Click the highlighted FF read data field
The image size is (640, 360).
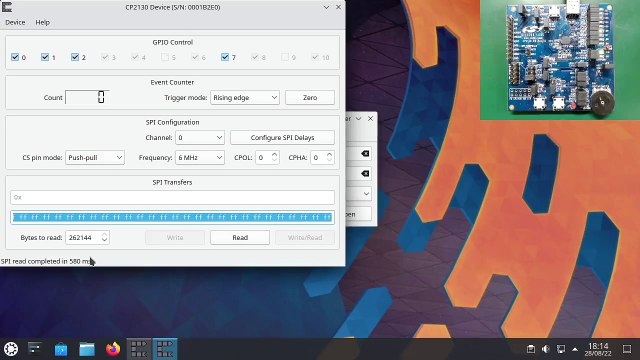(x=172, y=218)
